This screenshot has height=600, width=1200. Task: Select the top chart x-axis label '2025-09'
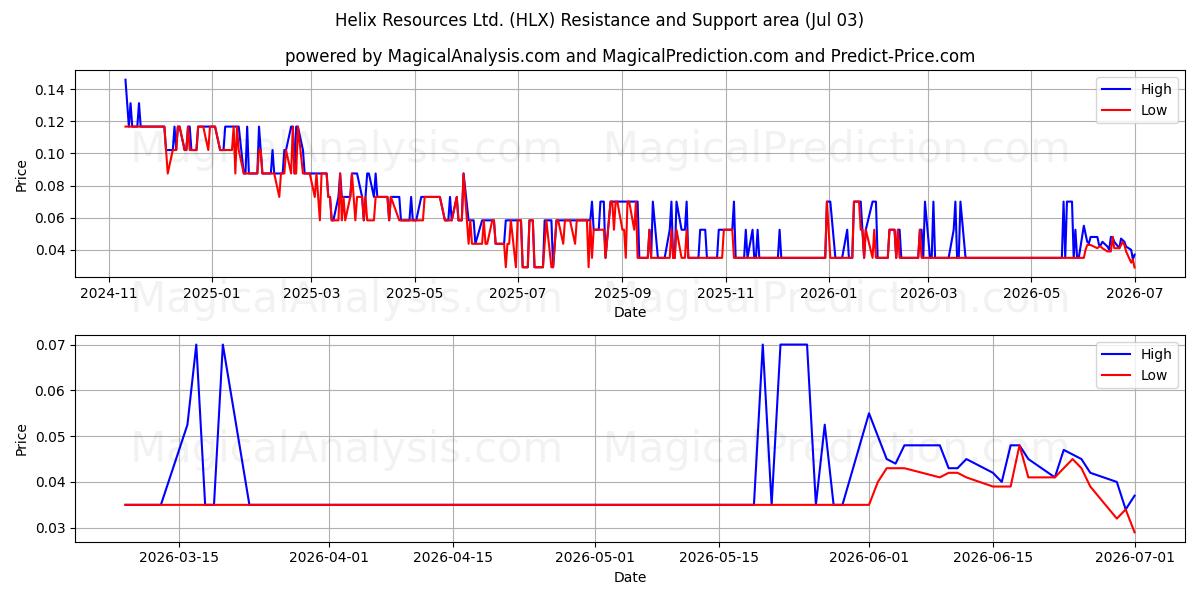(622, 293)
